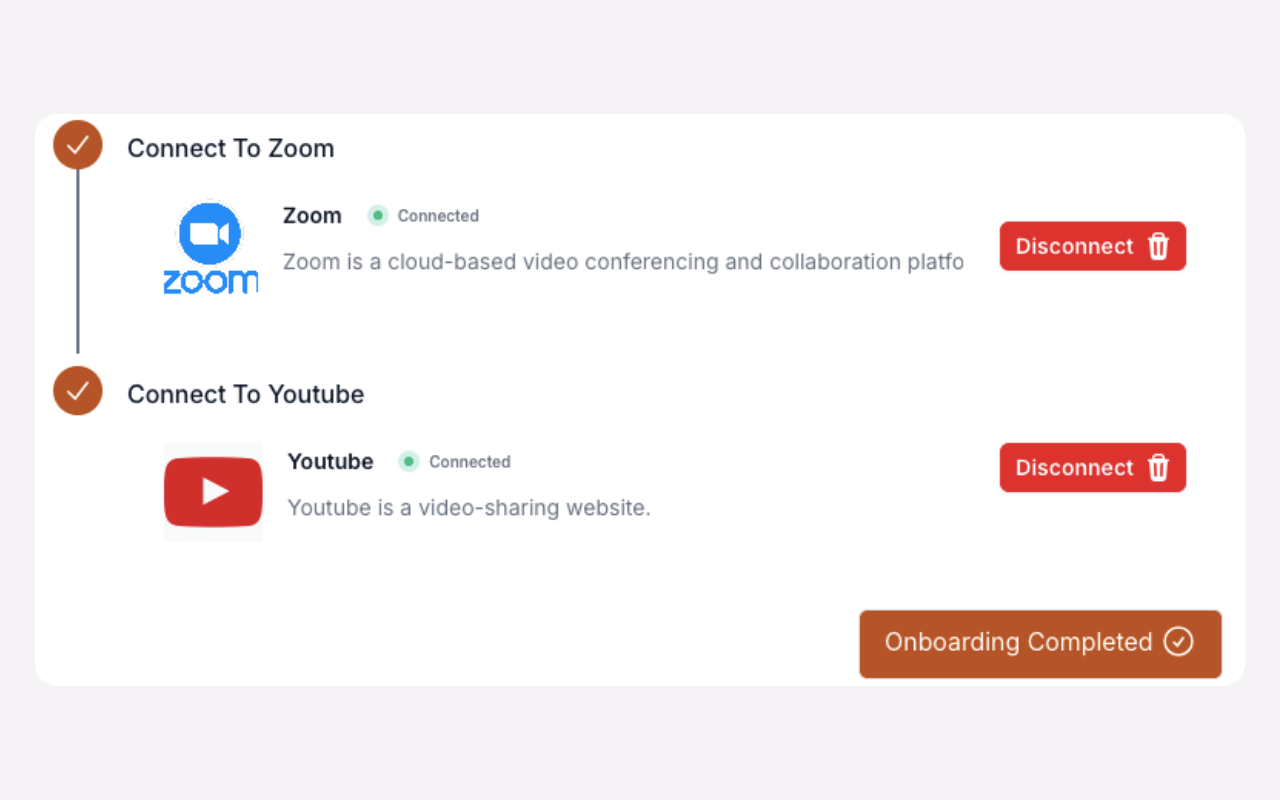The image size is (1280, 800).
Task: Click the Zoom application logo
Action: click(210, 246)
